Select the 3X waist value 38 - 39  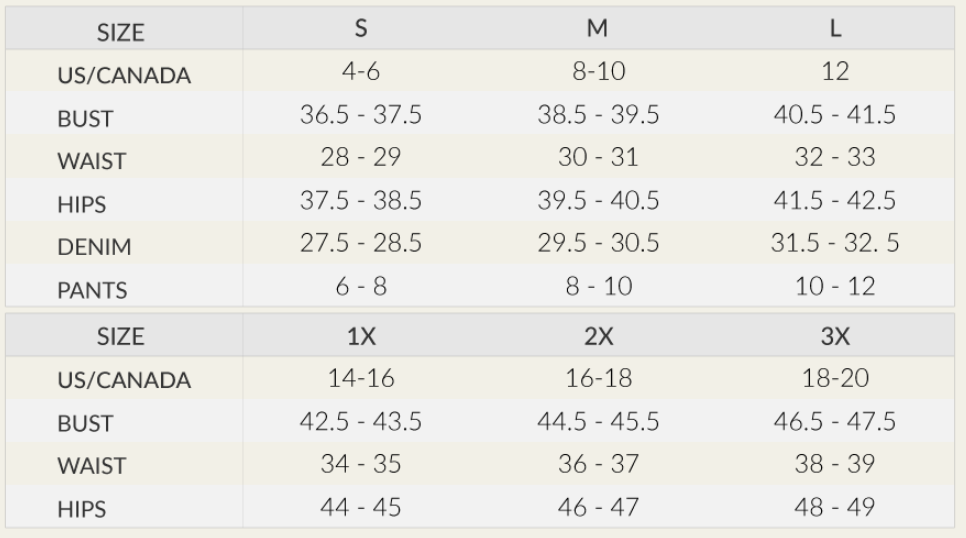(x=835, y=464)
